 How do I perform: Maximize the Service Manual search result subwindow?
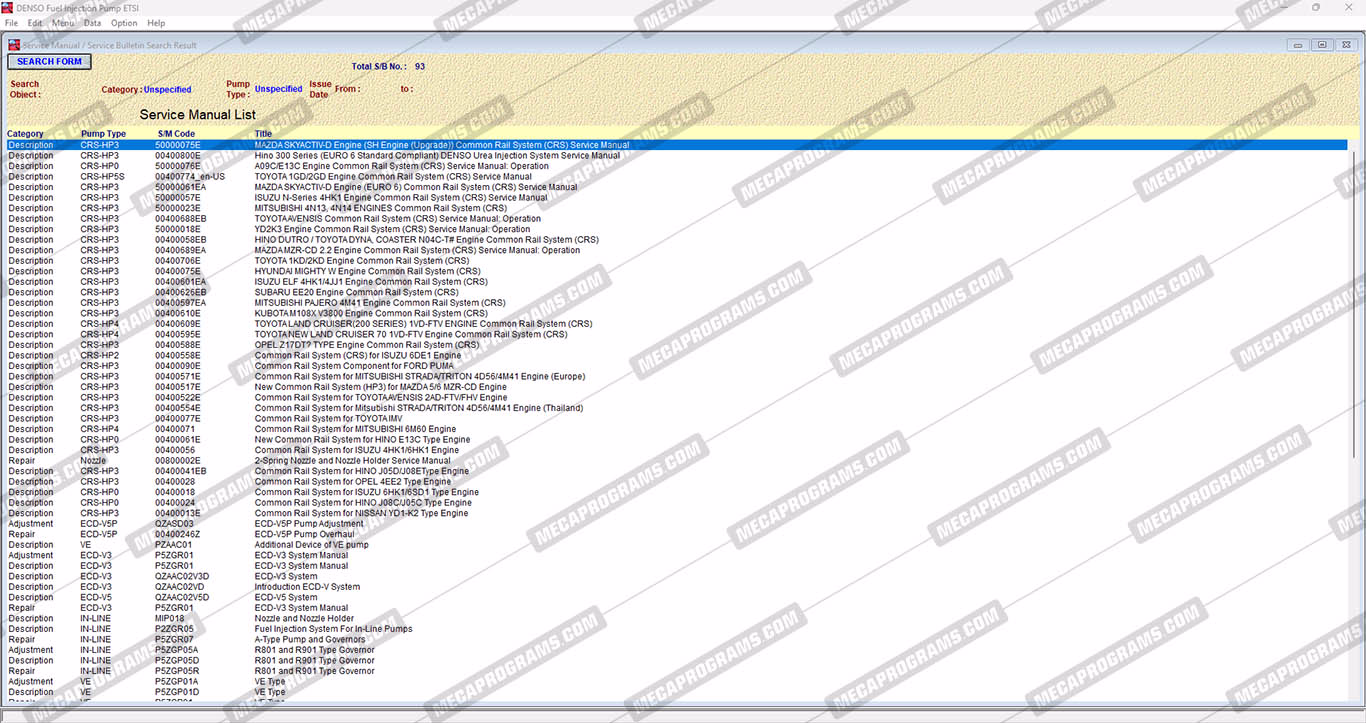point(1322,45)
